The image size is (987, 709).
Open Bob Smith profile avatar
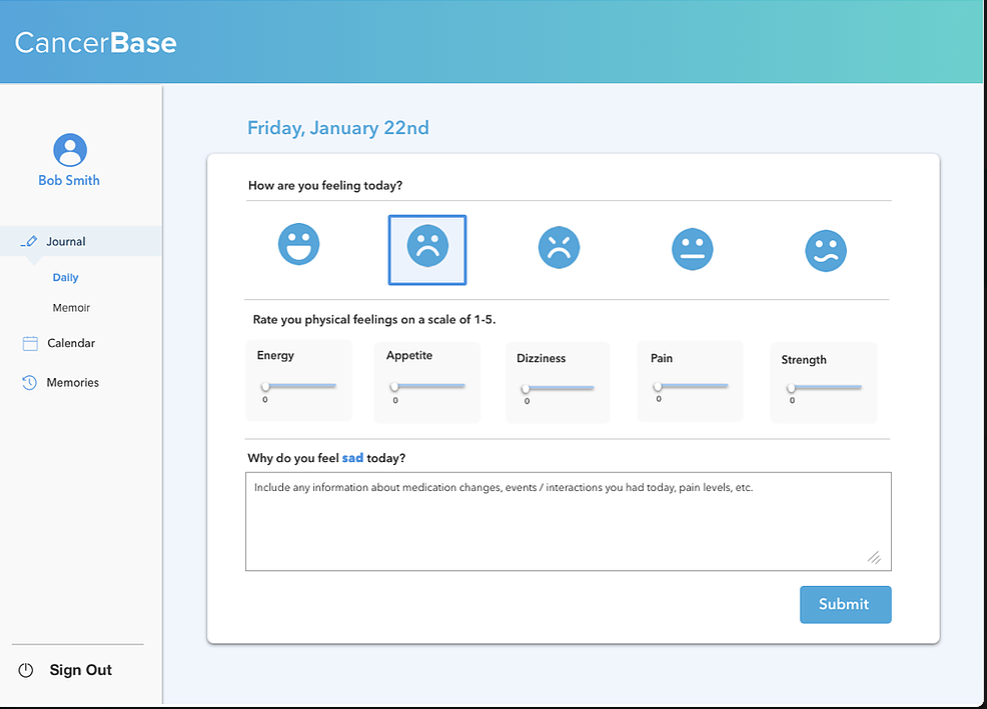click(70, 150)
